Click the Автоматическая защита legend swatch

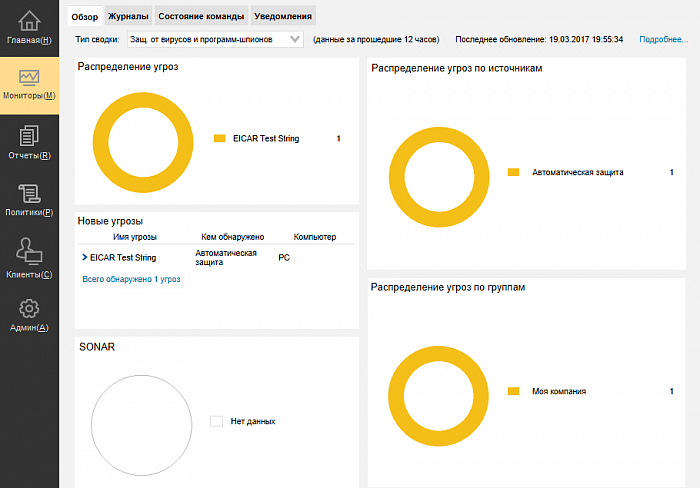514,172
